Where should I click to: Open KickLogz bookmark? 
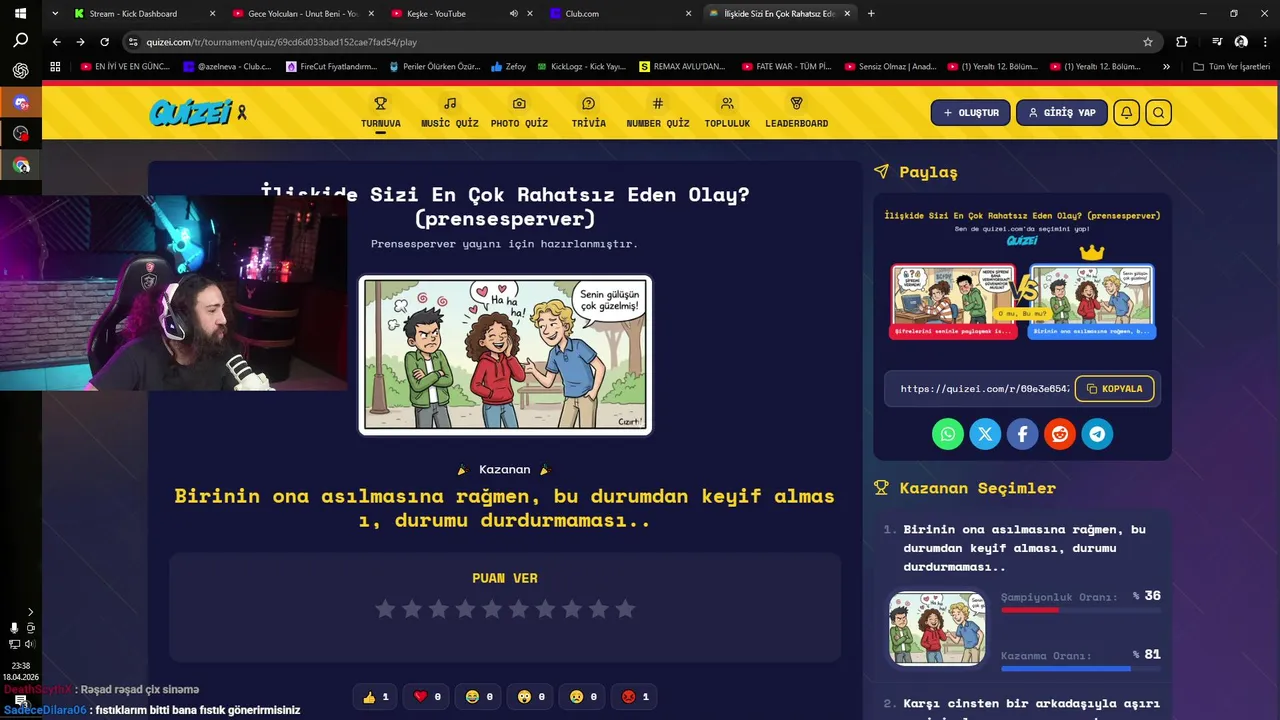pyautogui.click(x=580, y=67)
